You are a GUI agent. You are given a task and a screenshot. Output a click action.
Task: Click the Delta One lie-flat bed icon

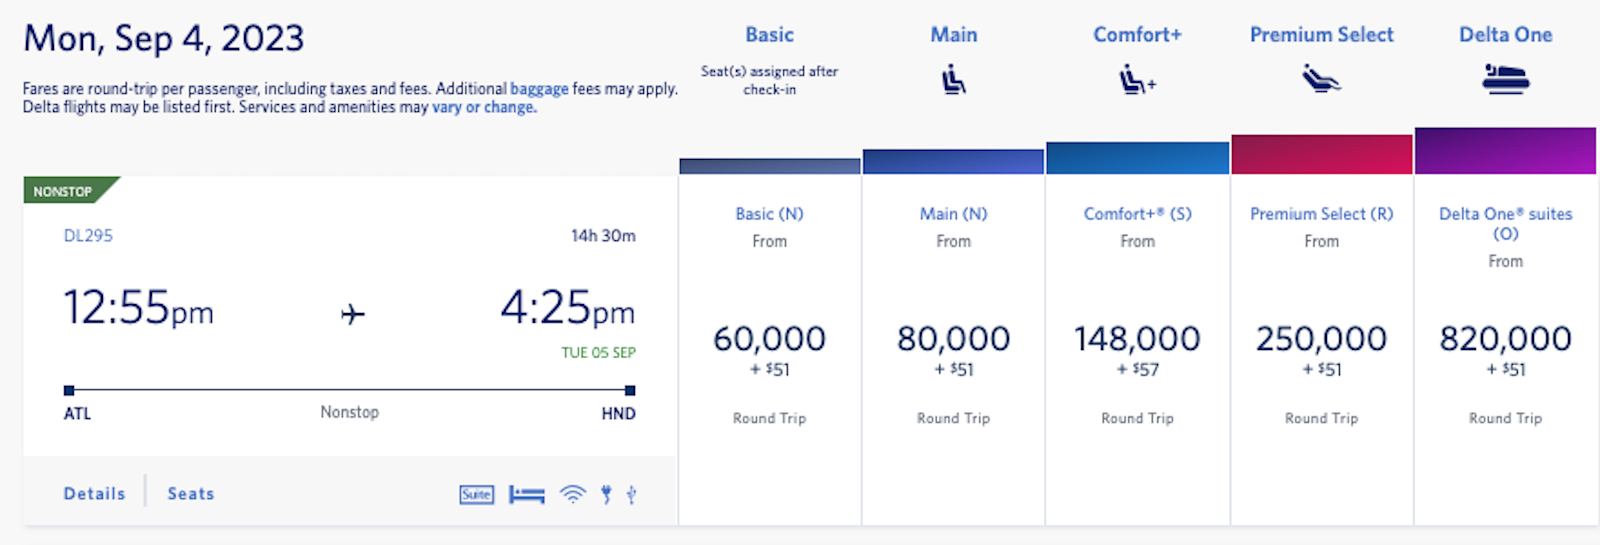1505,79
